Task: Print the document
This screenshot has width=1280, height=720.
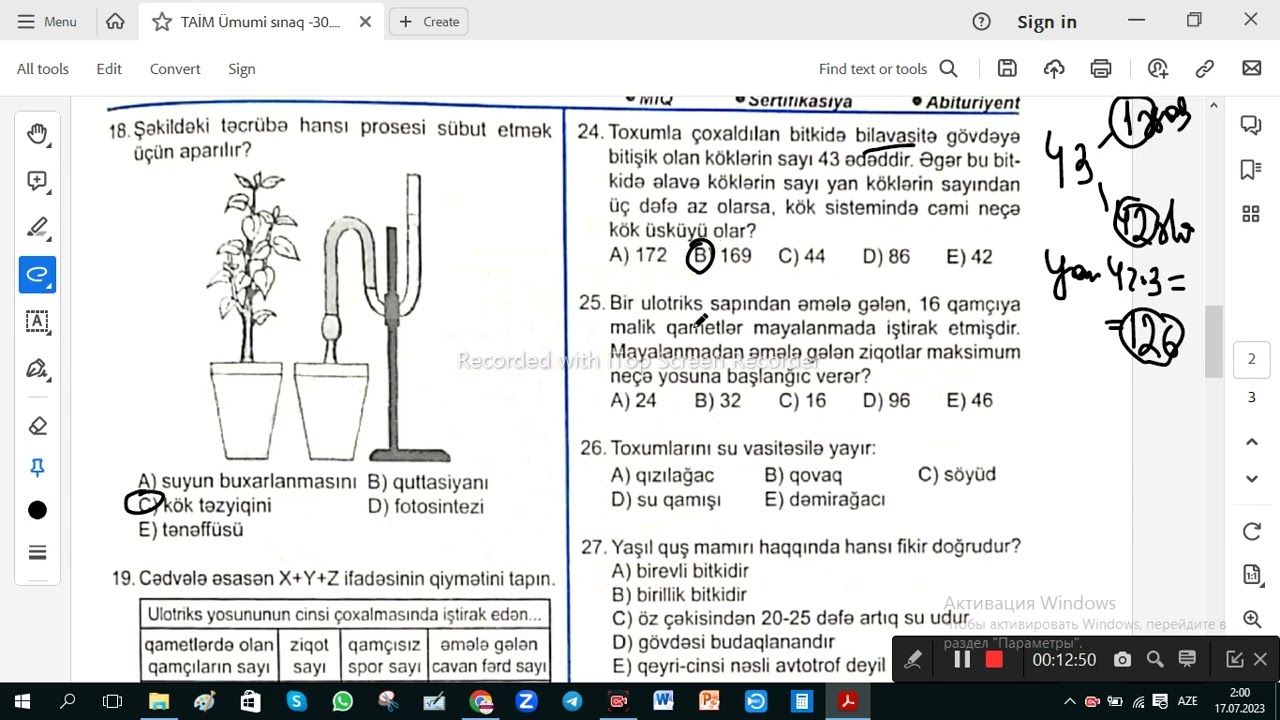Action: [1101, 69]
